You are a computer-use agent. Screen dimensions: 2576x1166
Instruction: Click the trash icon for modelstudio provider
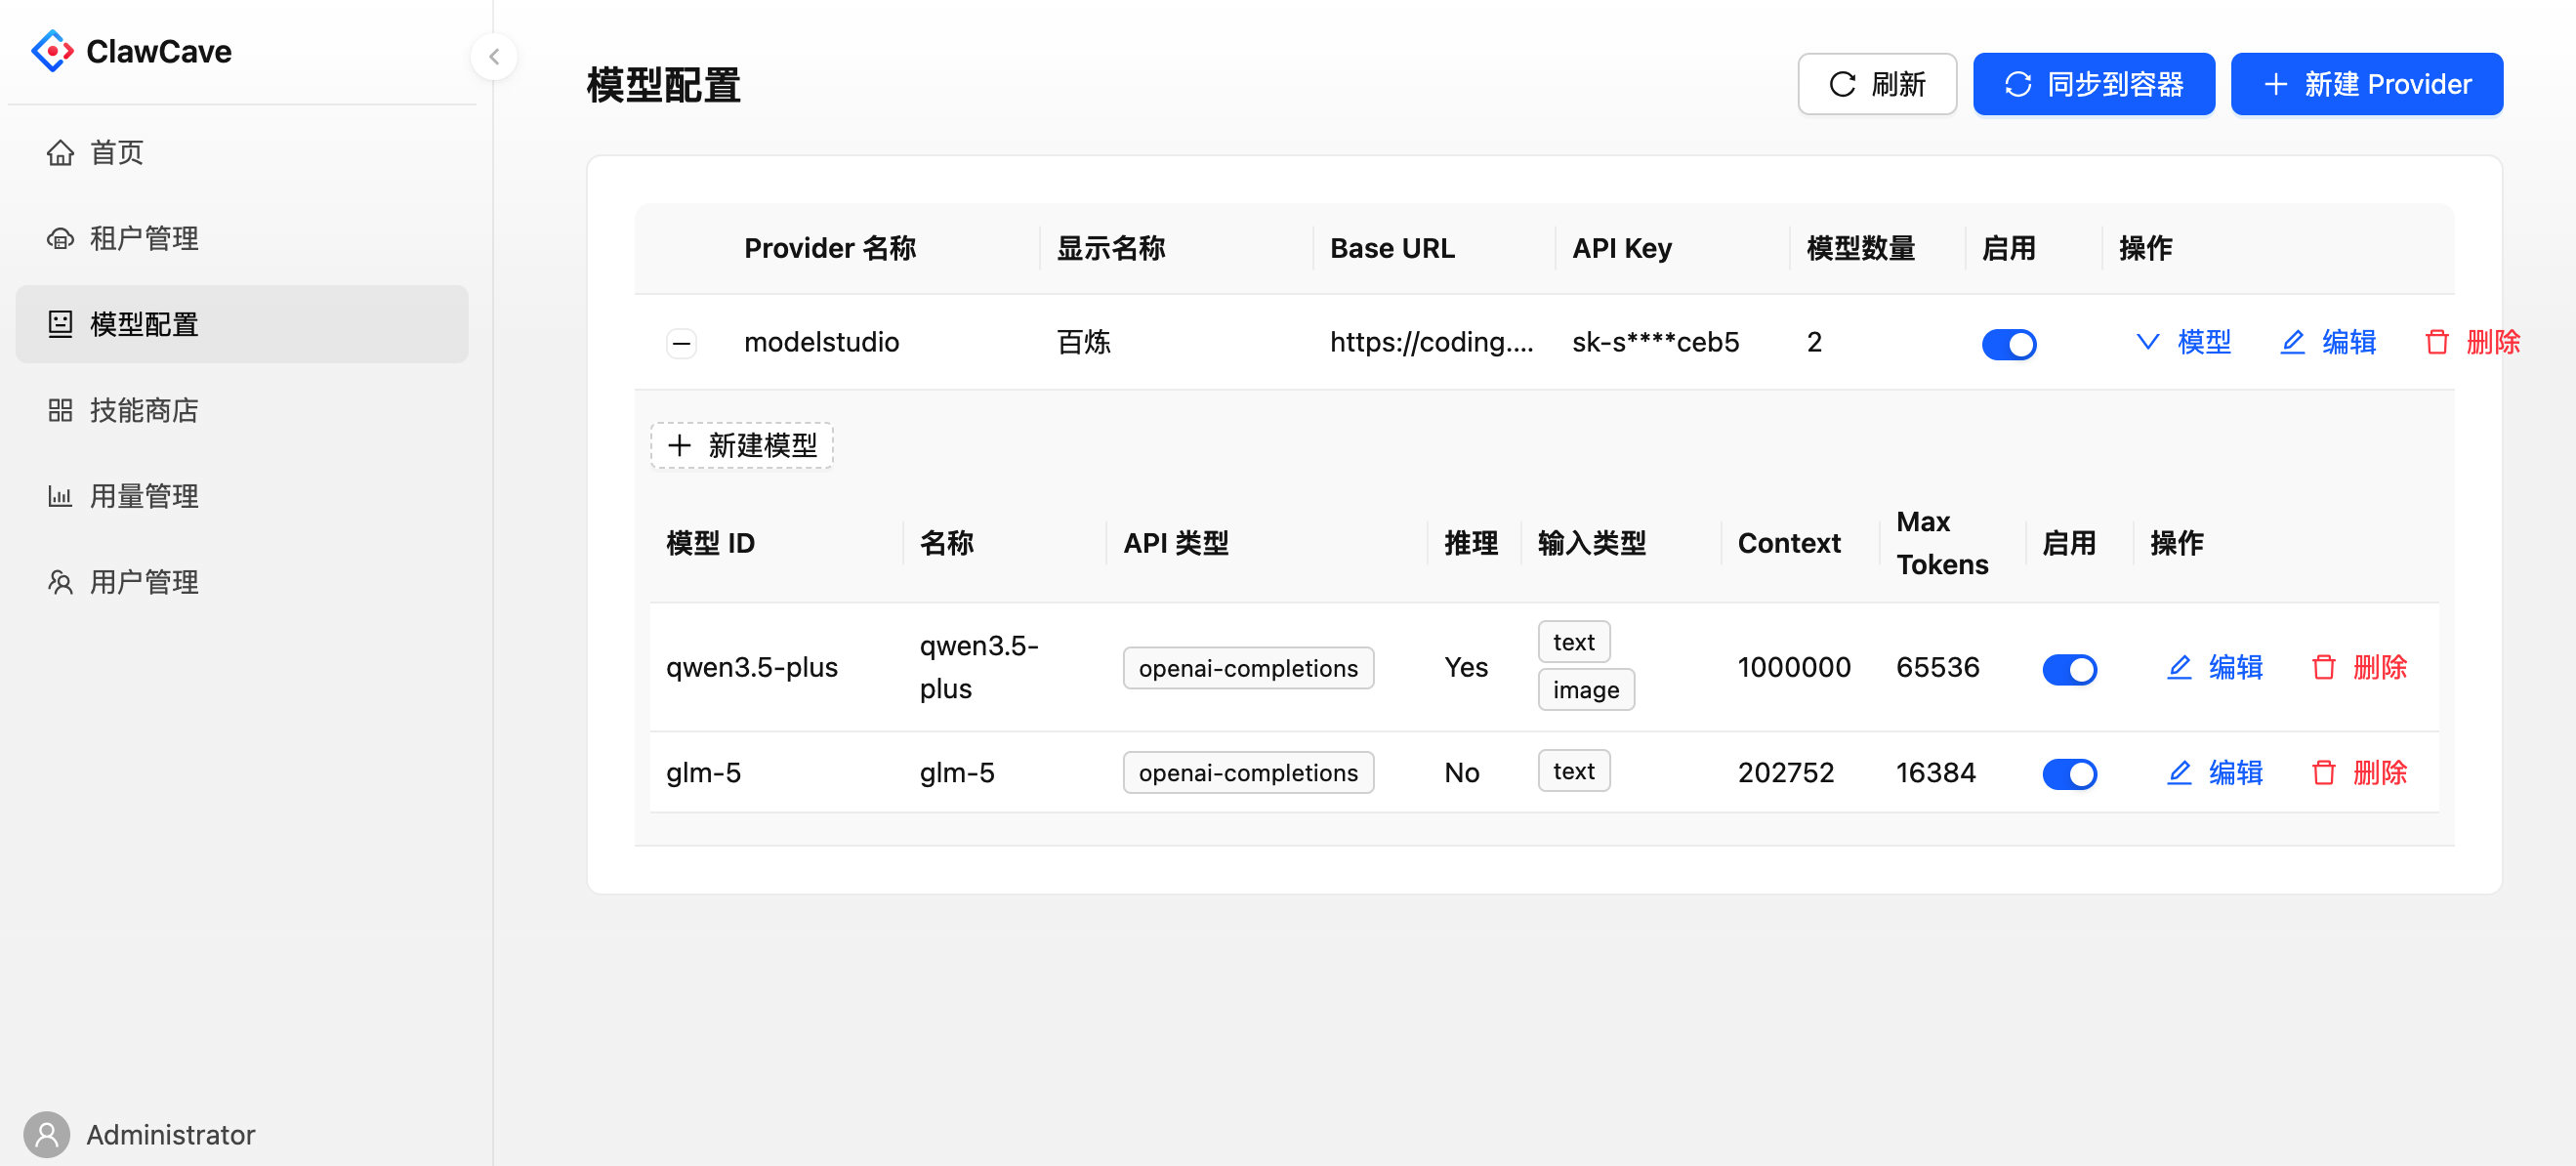pos(2438,342)
